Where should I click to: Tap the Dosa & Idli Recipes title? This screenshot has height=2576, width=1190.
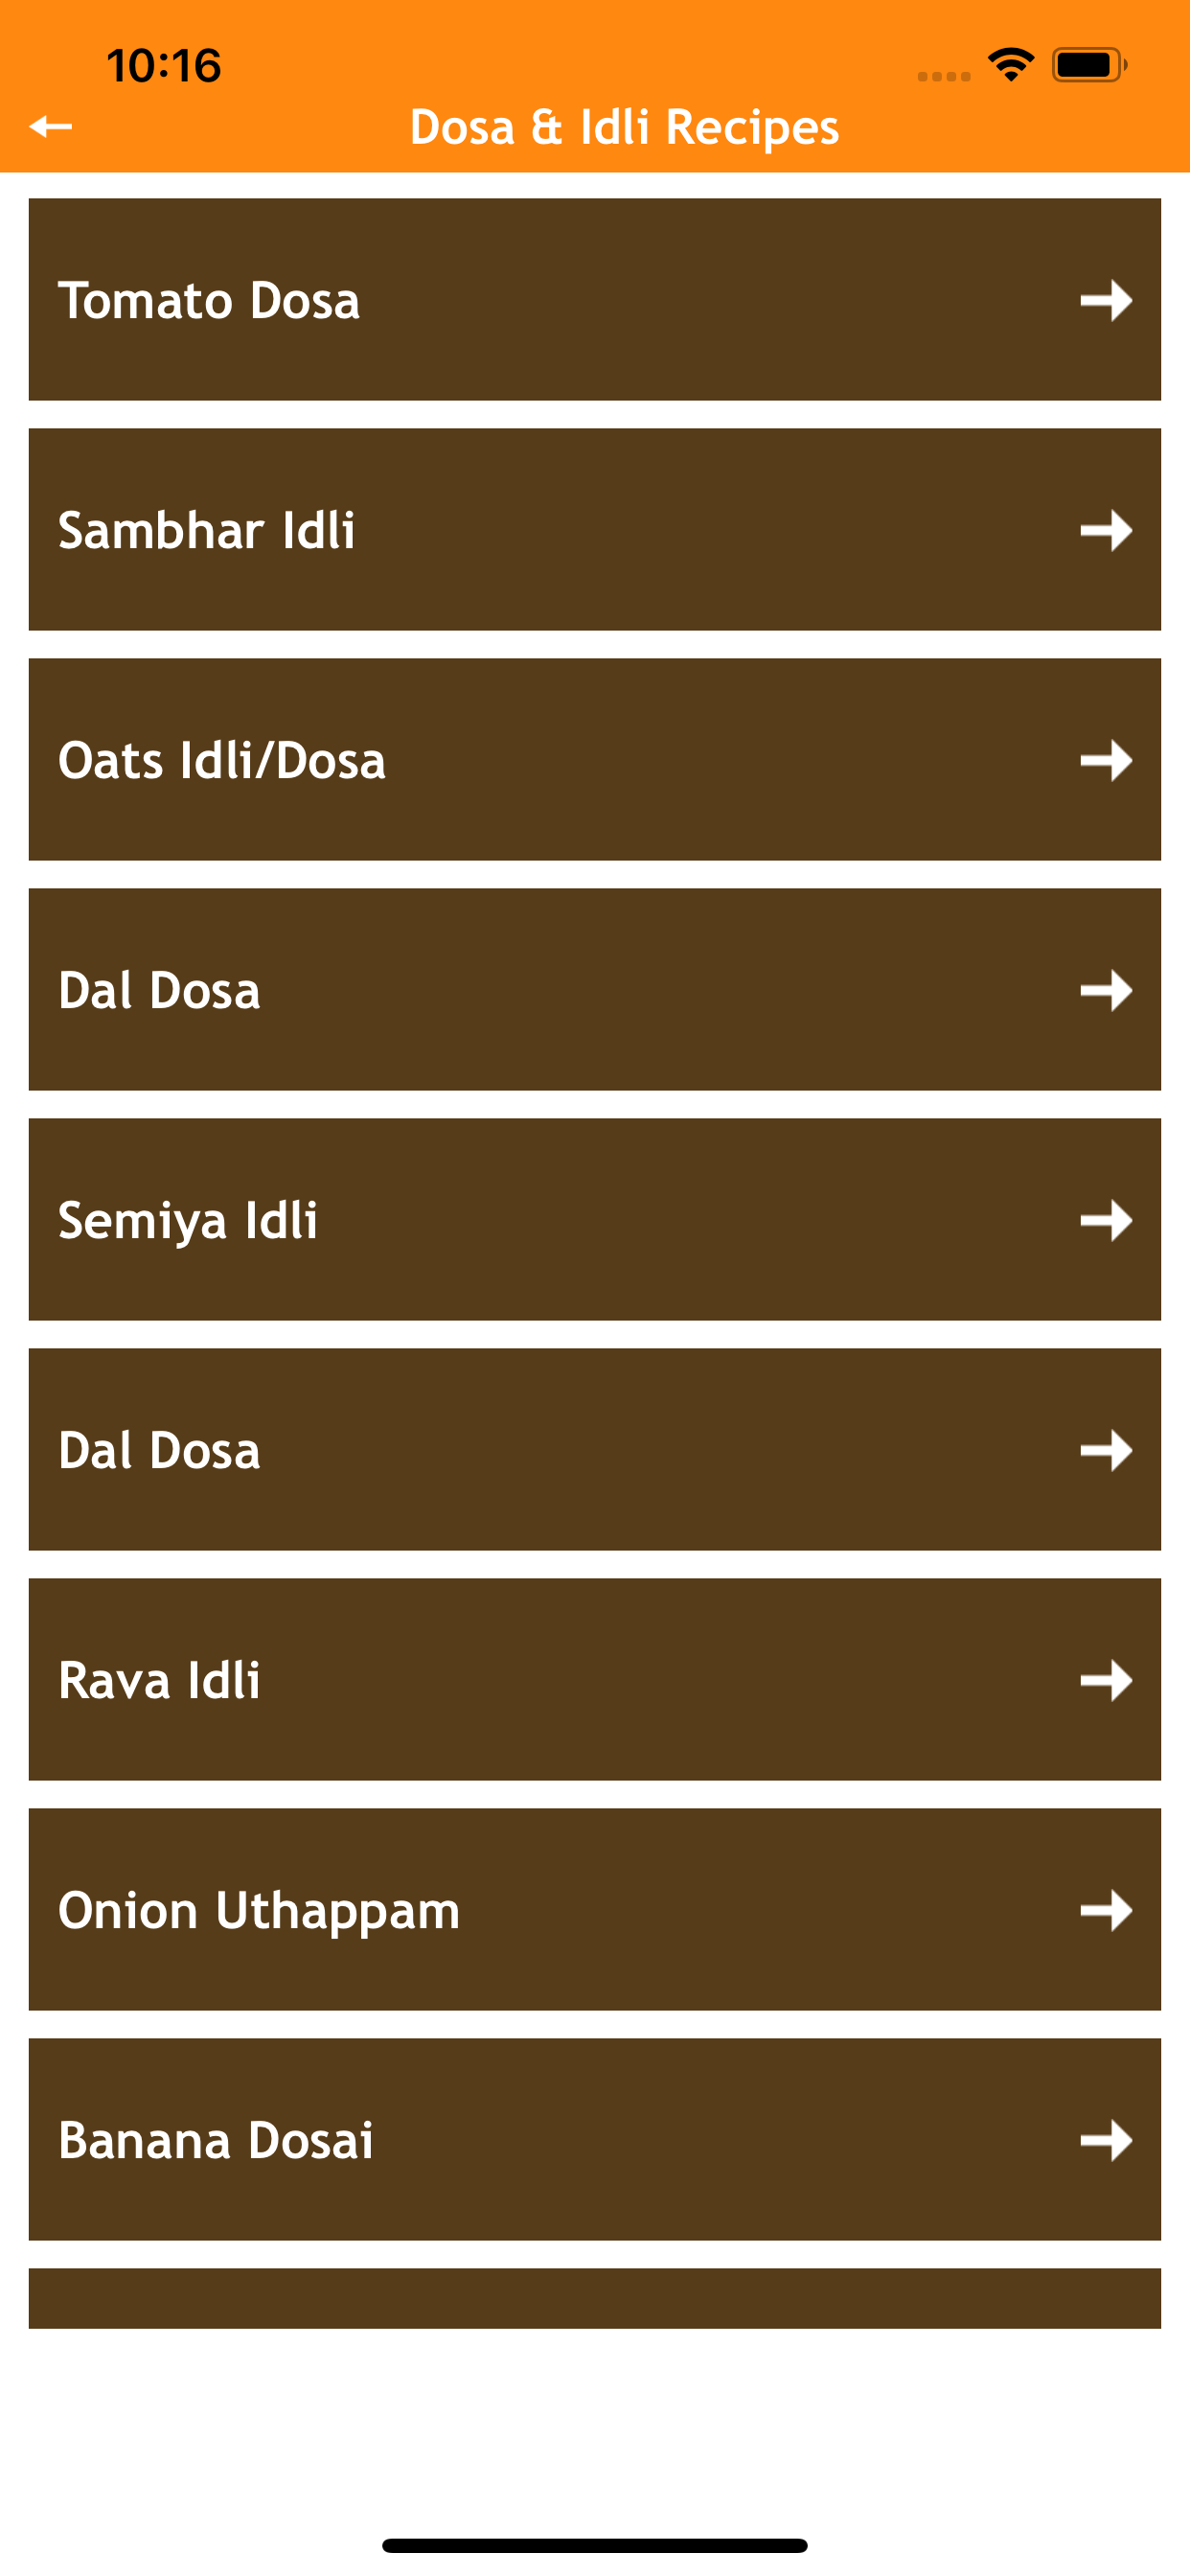tap(624, 127)
